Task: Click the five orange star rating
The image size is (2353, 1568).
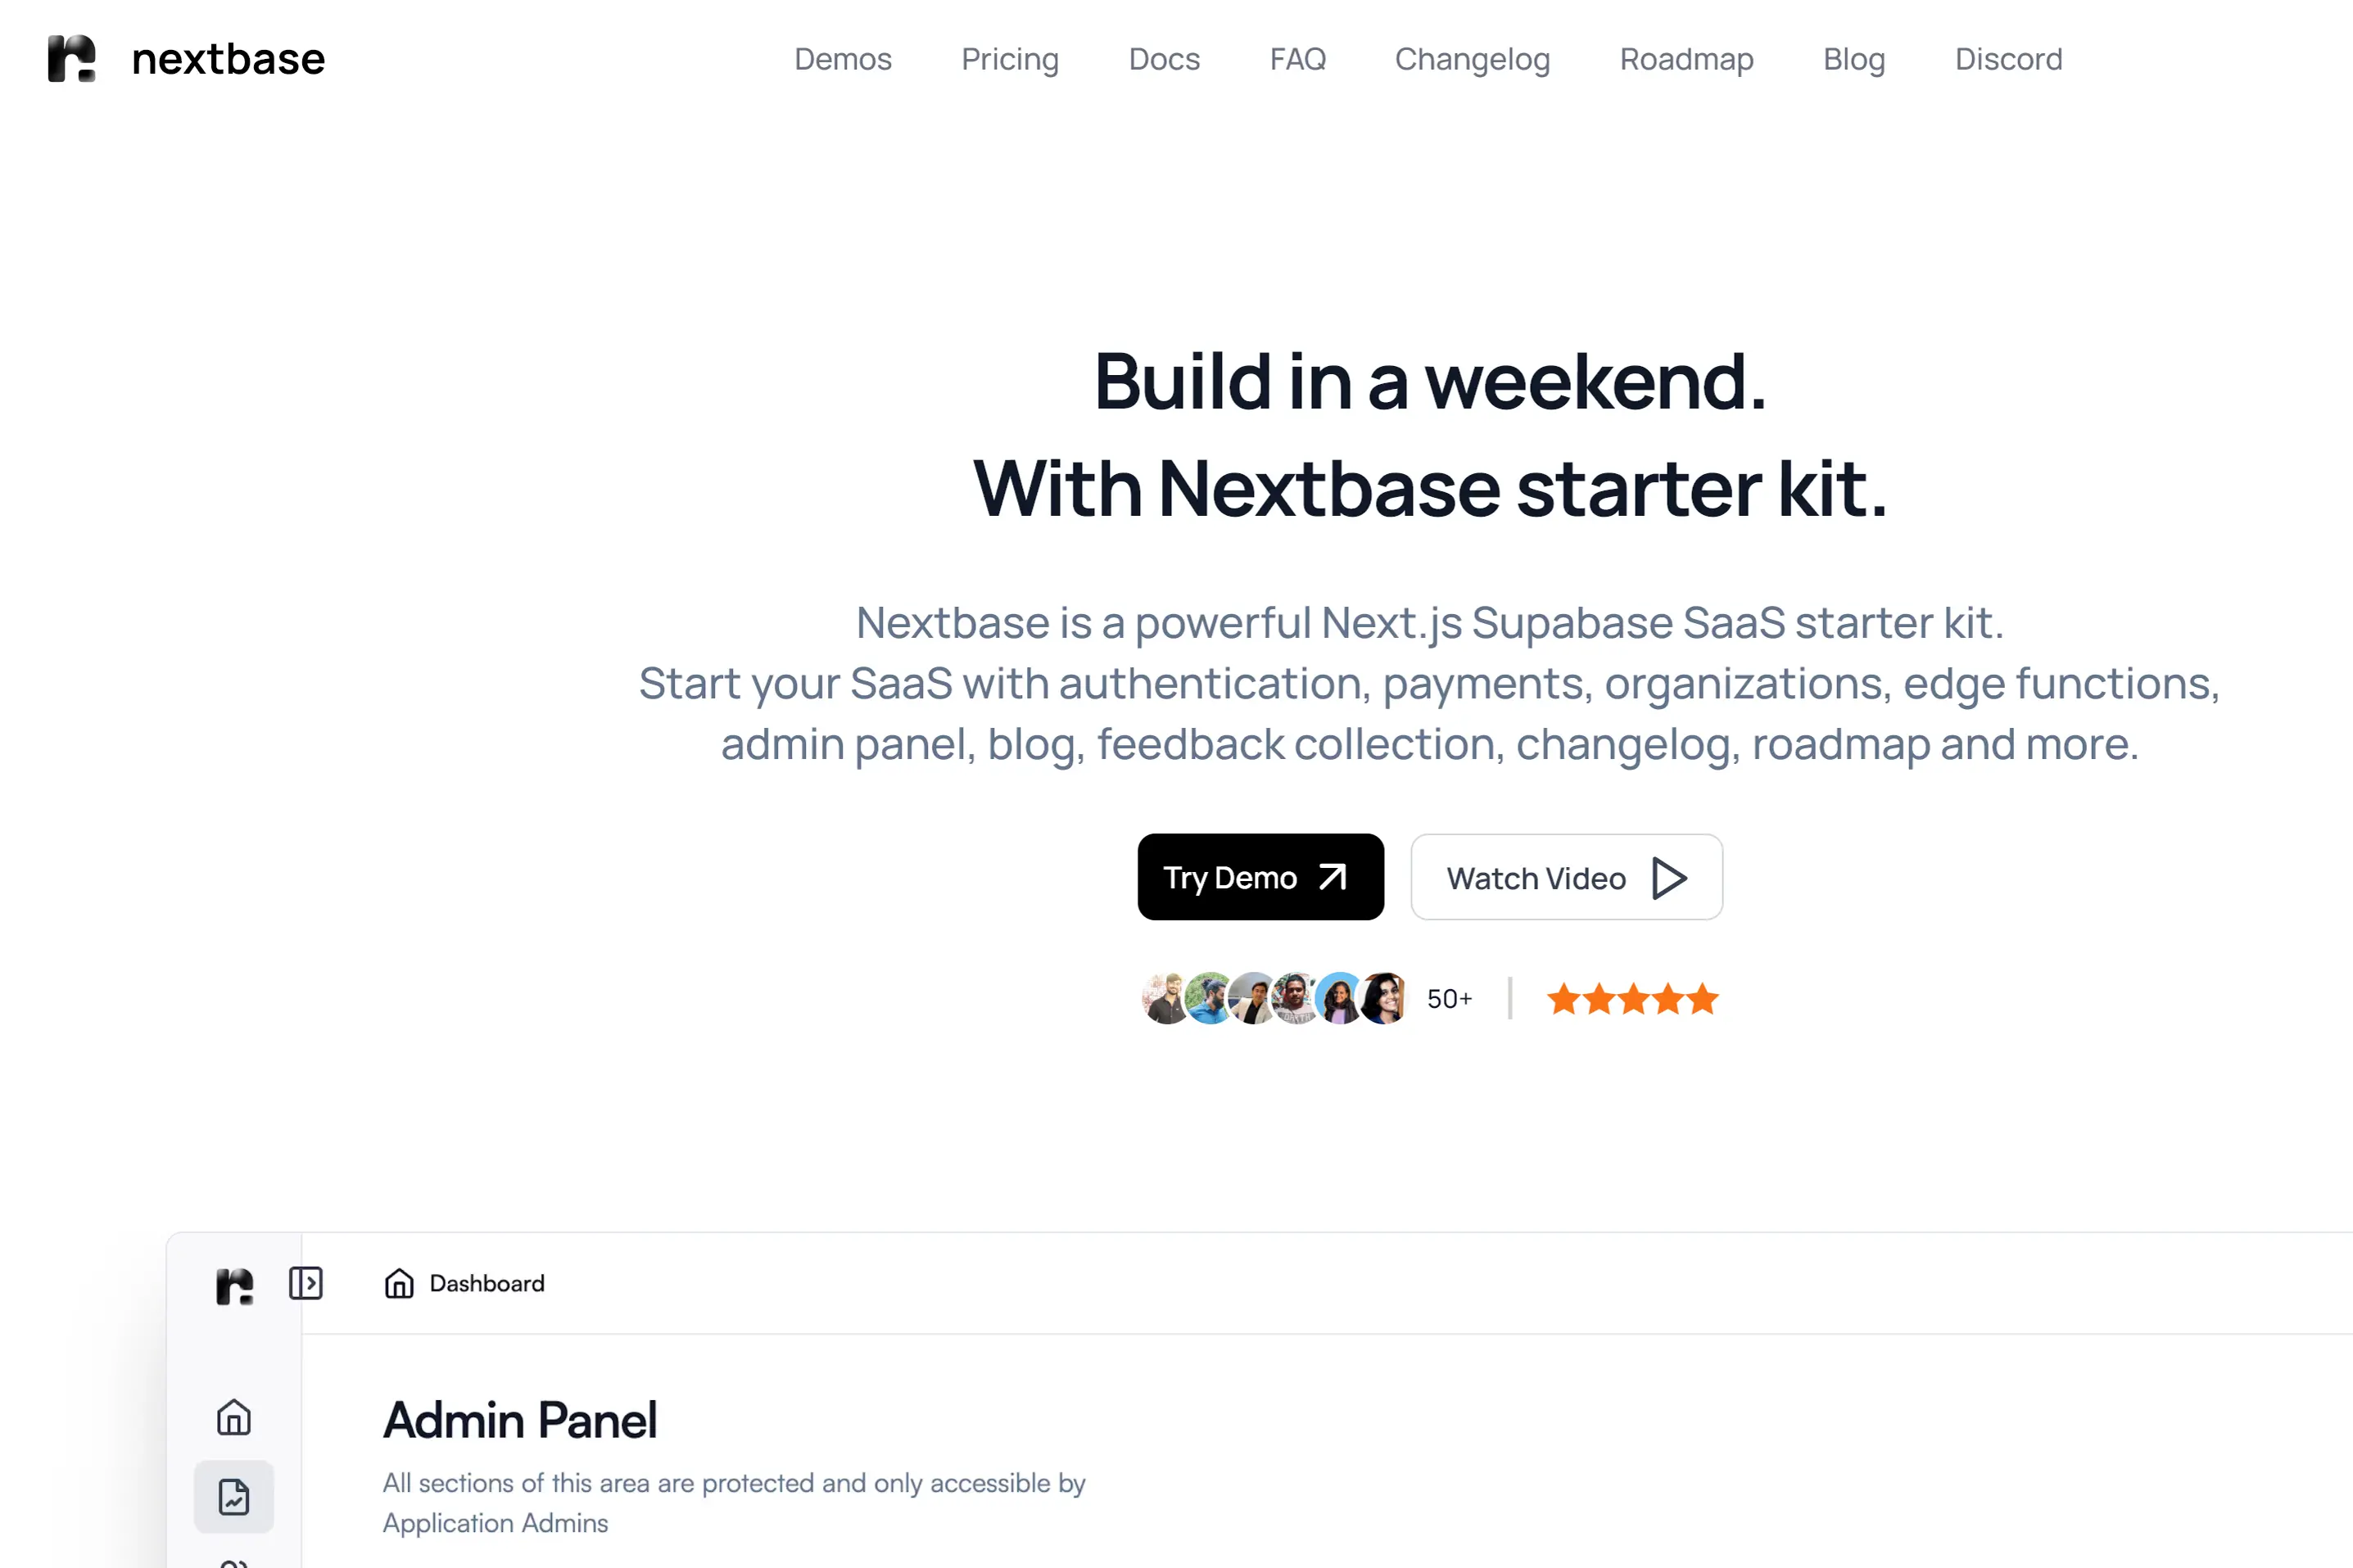Action: pyautogui.click(x=1632, y=999)
